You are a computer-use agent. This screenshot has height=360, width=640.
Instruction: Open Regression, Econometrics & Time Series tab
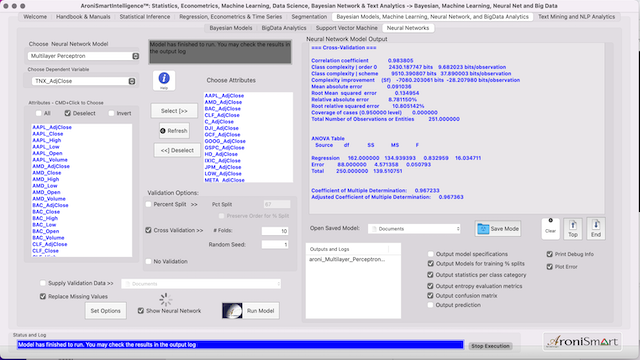coord(231,17)
